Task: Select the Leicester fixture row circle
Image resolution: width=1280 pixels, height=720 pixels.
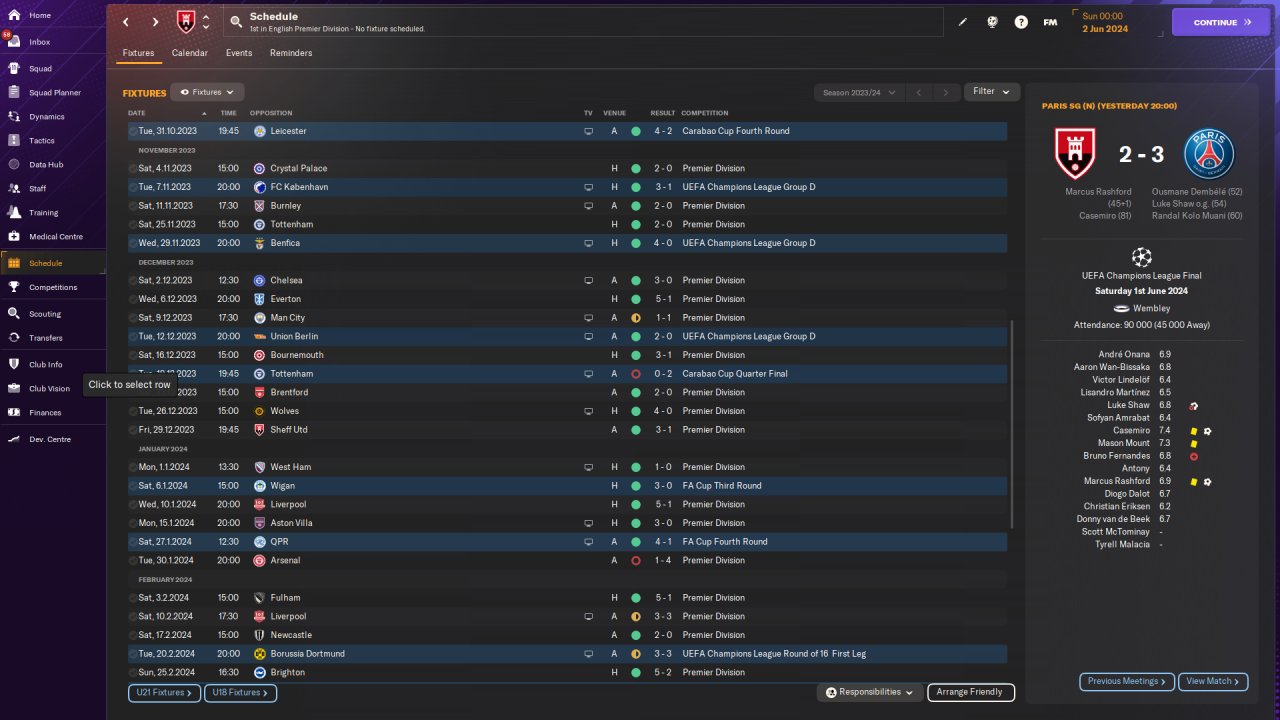Action: (x=133, y=131)
